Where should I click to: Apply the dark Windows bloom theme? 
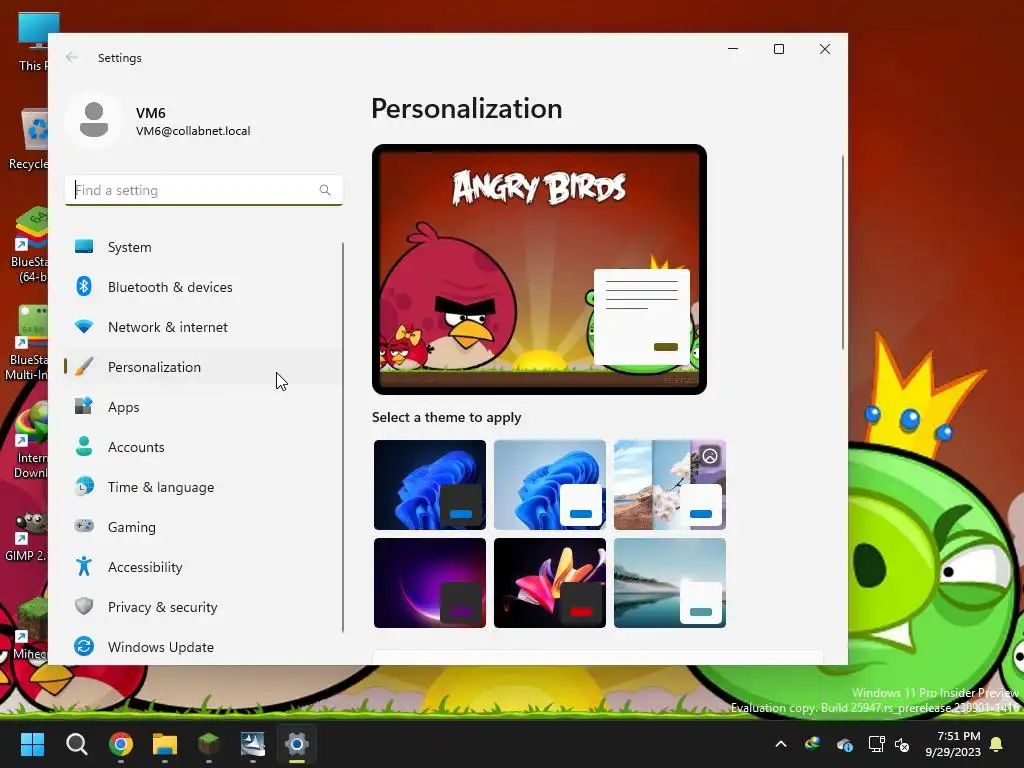pyautogui.click(x=430, y=485)
